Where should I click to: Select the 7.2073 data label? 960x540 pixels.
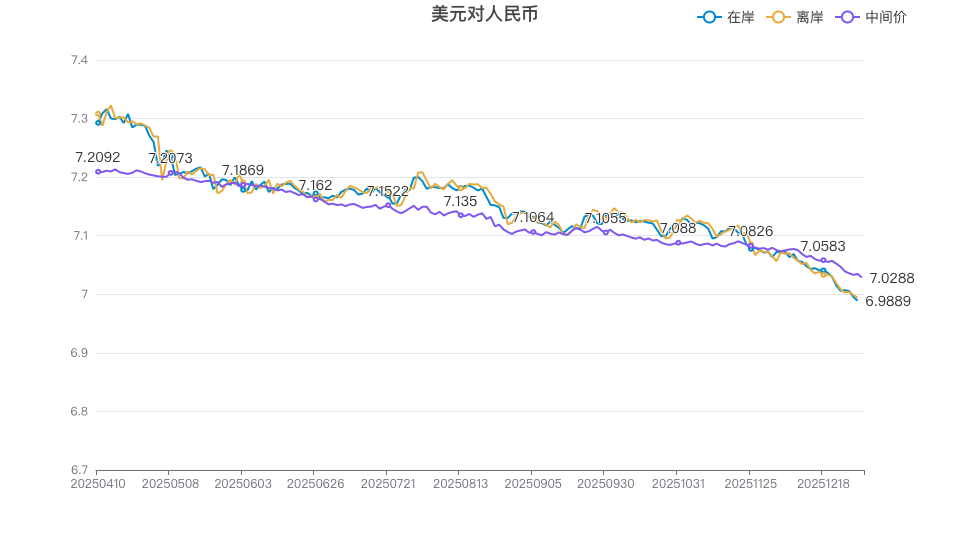170,158
